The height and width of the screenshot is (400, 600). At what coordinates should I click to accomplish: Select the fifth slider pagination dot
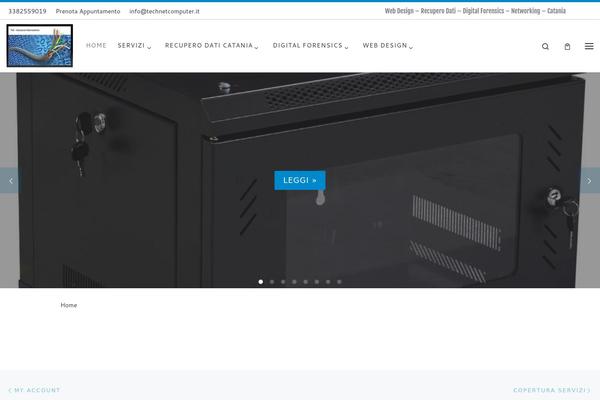[x=306, y=282]
